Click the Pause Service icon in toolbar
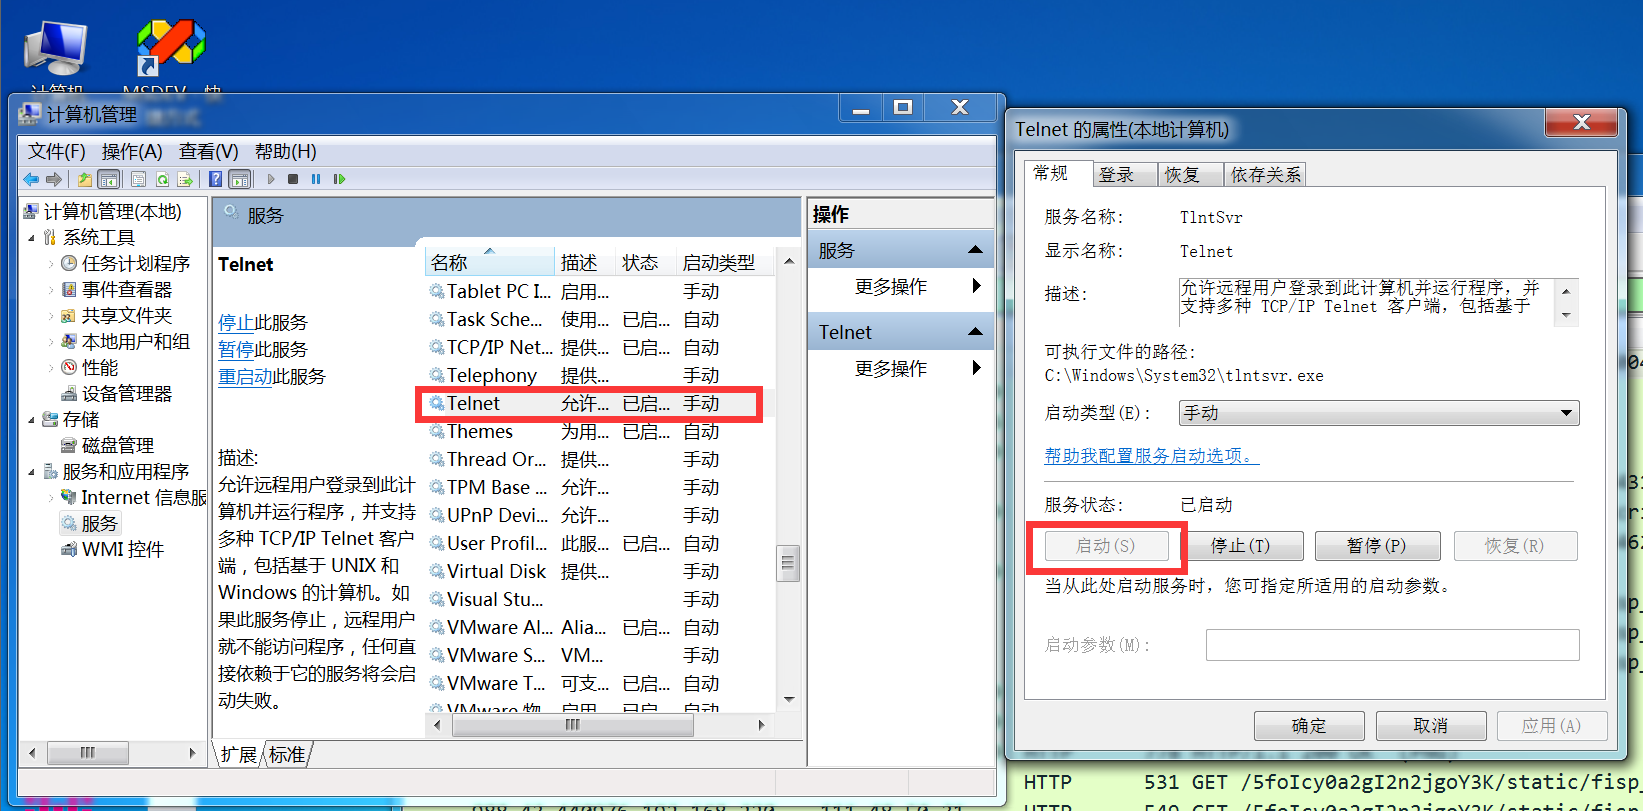This screenshot has width=1643, height=811. [x=316, y=179]
